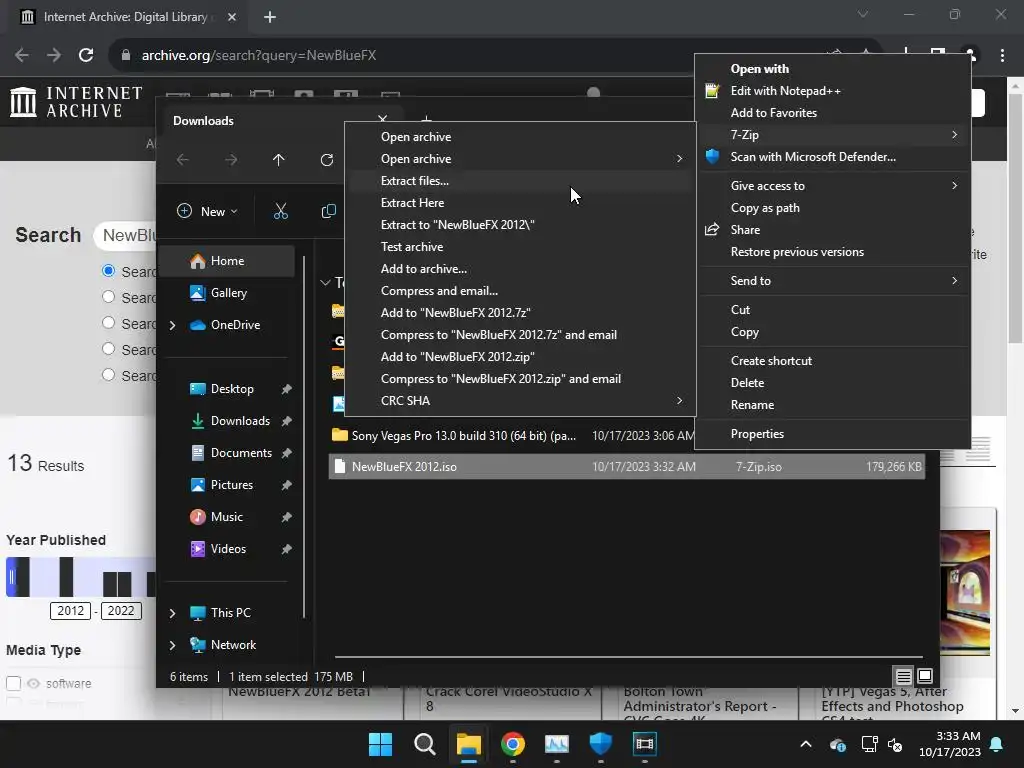
Task: Open taskbar Search
Action: tap(424, 744)
